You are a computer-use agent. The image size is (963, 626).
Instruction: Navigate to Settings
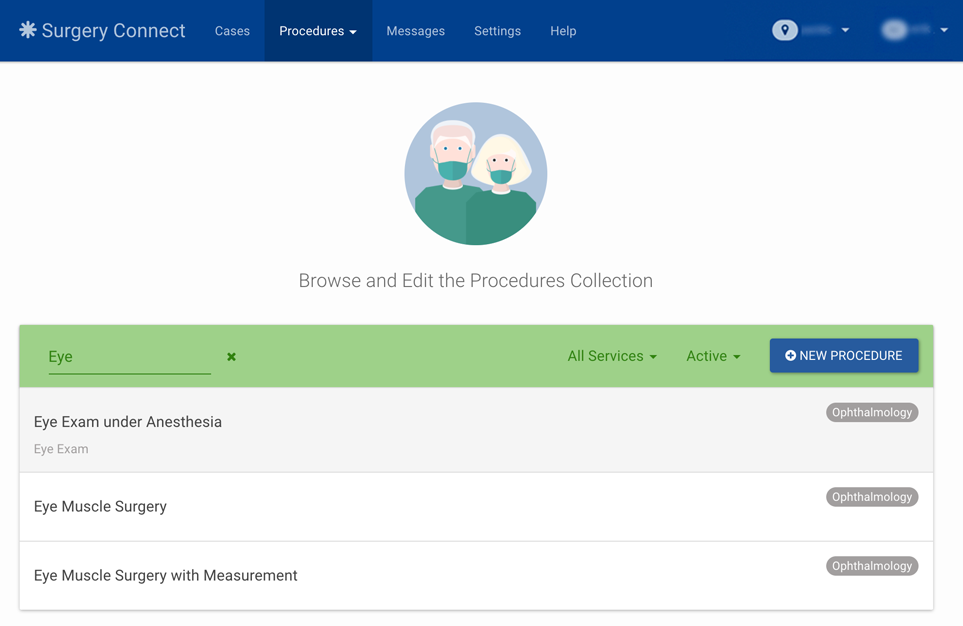497,31
